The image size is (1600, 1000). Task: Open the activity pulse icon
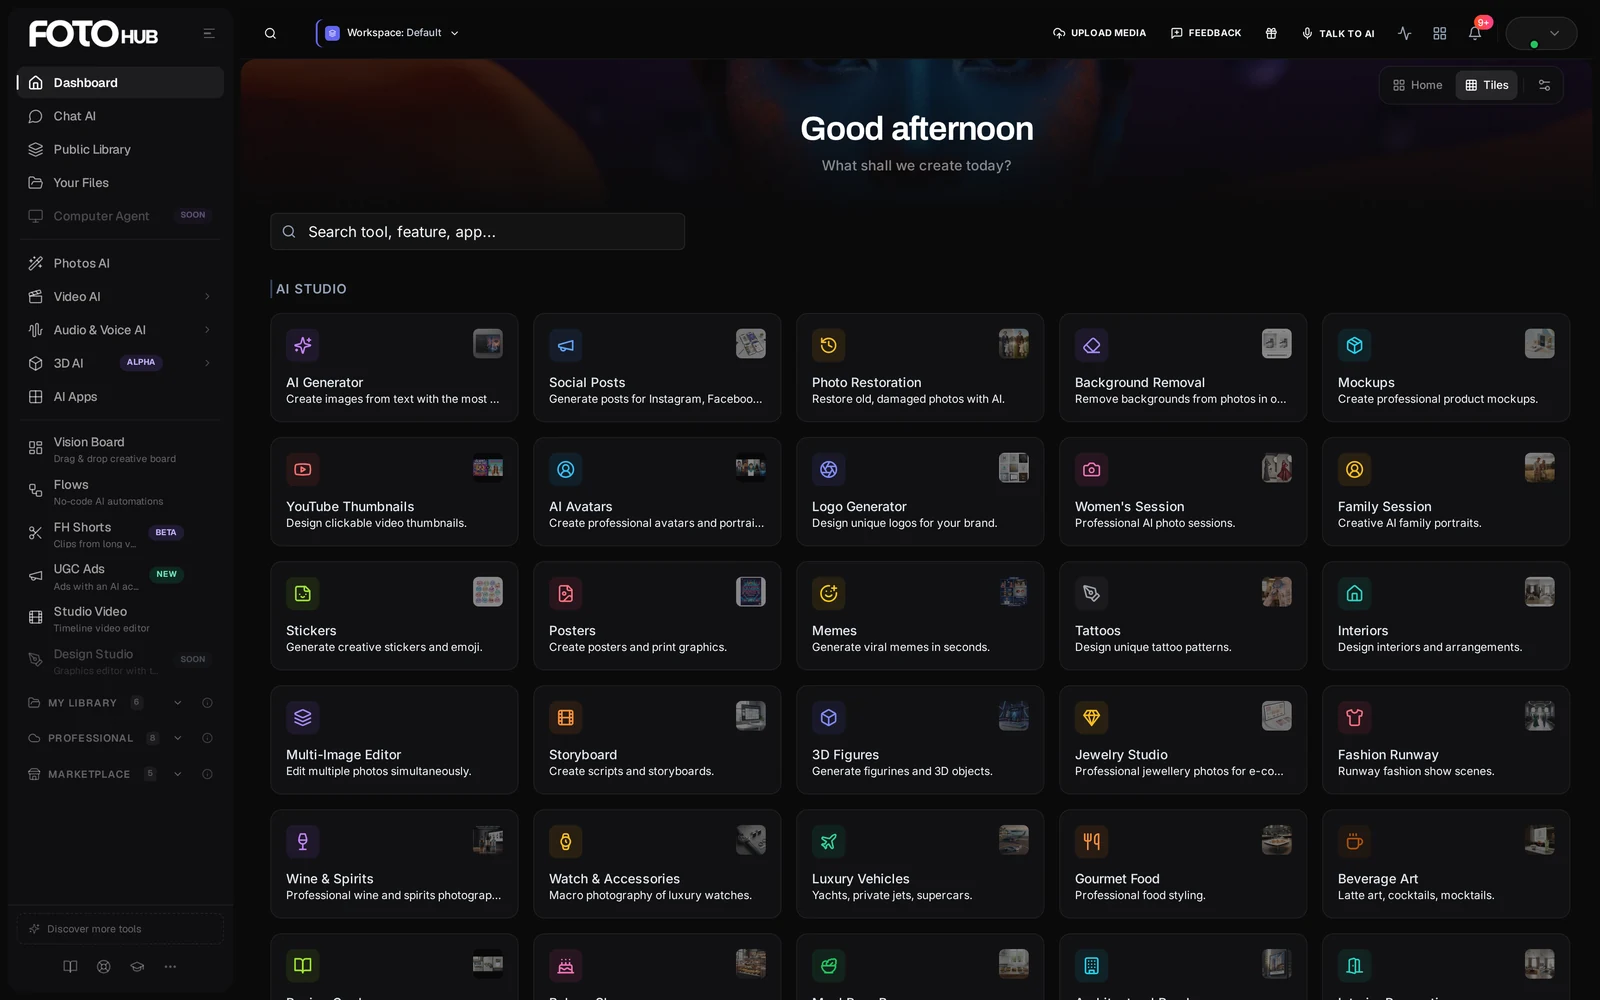pos(1404,33)
